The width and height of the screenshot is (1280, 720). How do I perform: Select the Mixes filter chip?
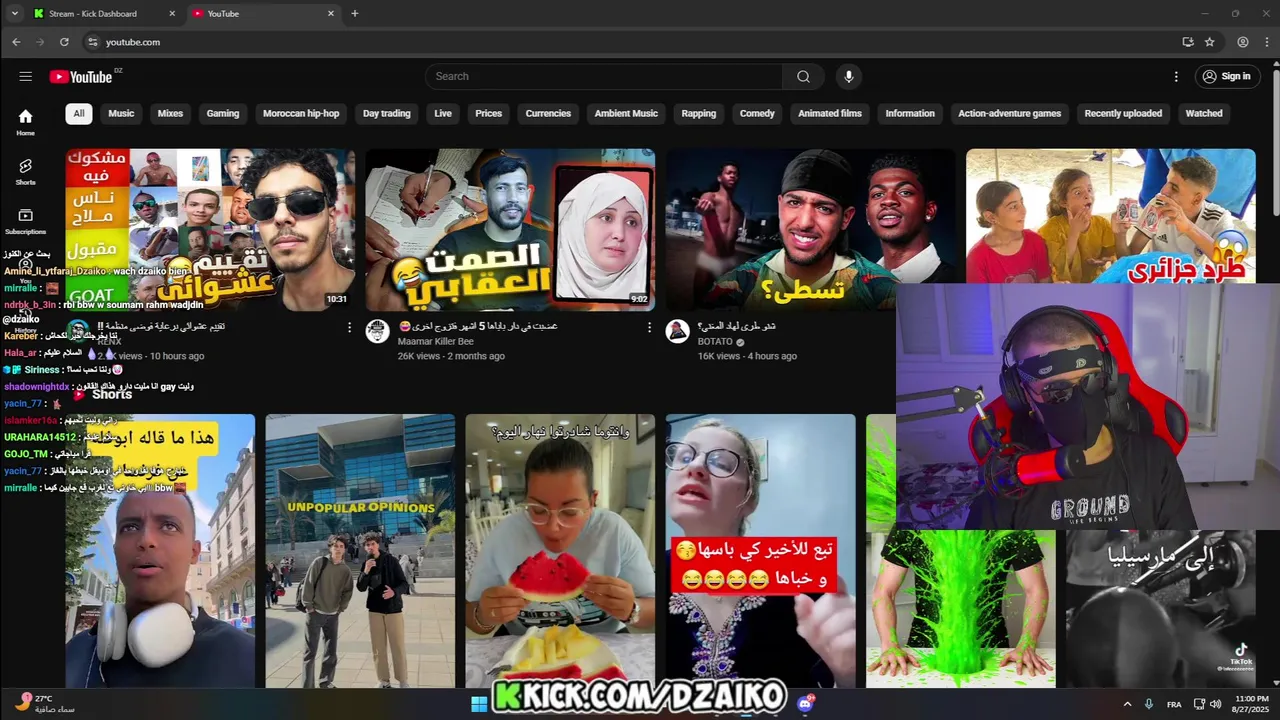click(170, 113)
